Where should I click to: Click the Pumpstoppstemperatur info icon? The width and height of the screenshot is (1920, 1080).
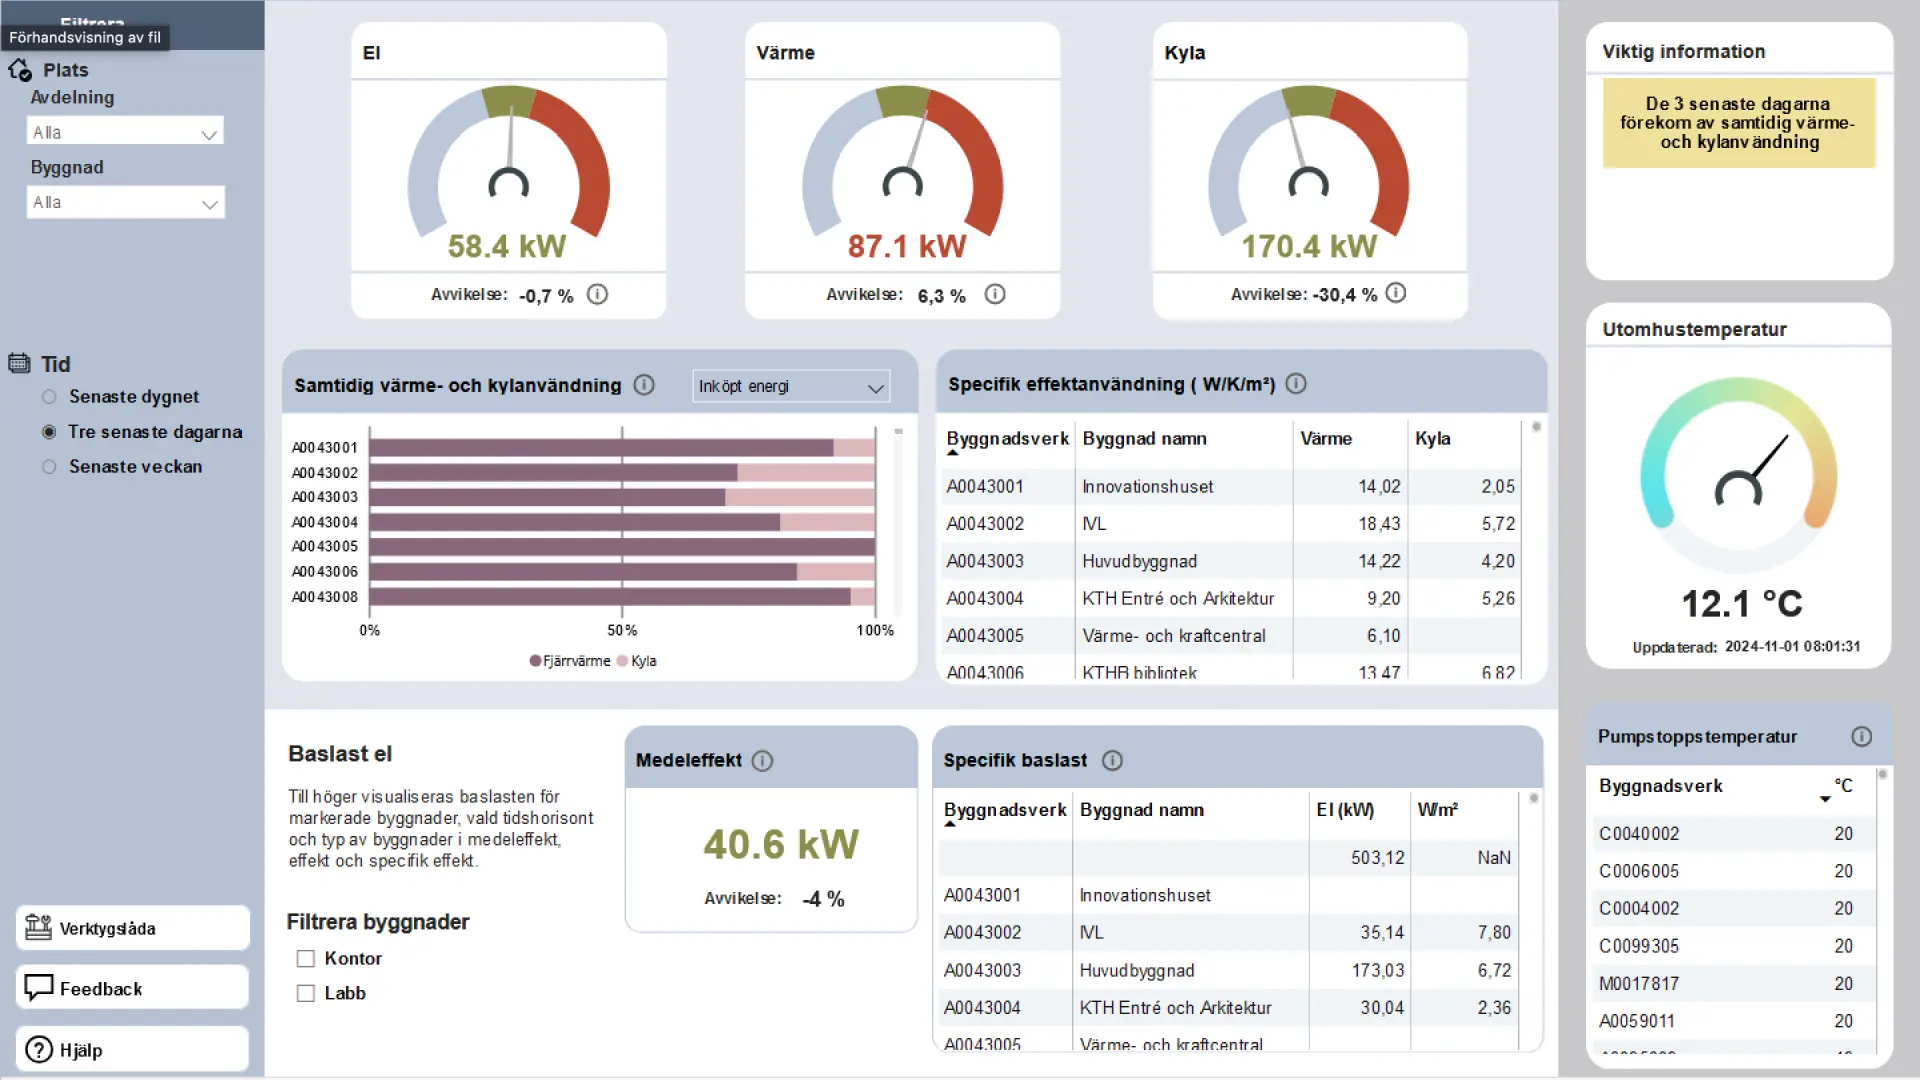pyautogui.click(x=1861, y=737)
